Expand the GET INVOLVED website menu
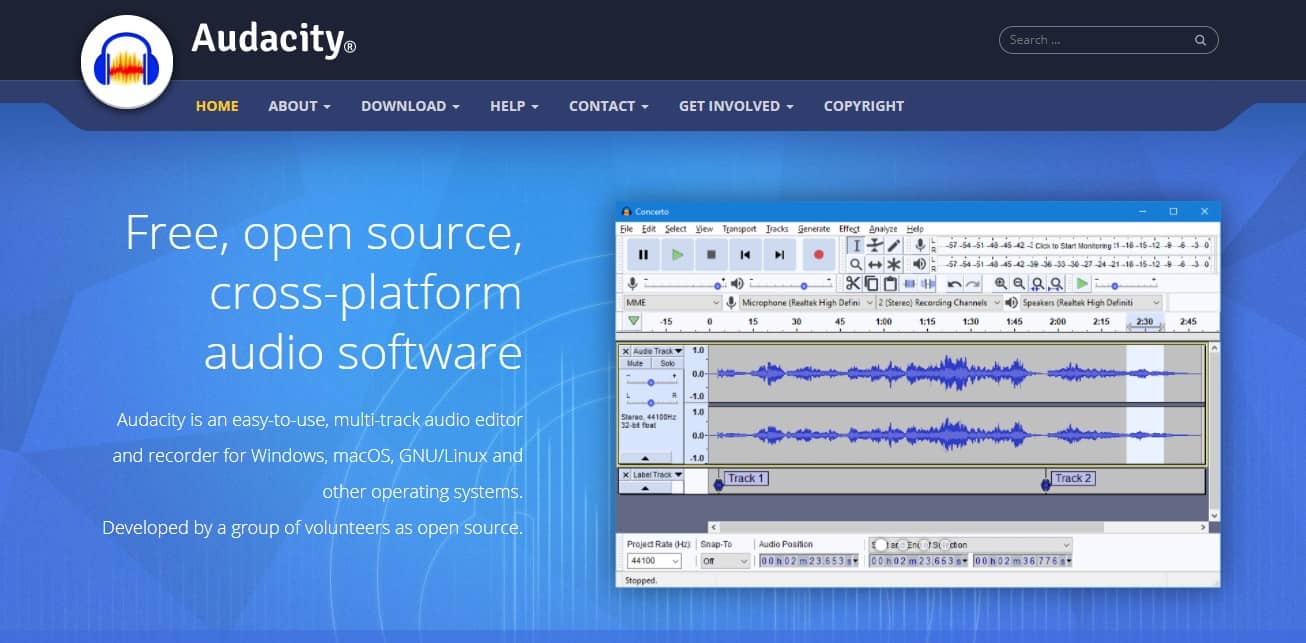Image resolution: width=1306 pixels, height=643 pixels. (x=736, y=106)
